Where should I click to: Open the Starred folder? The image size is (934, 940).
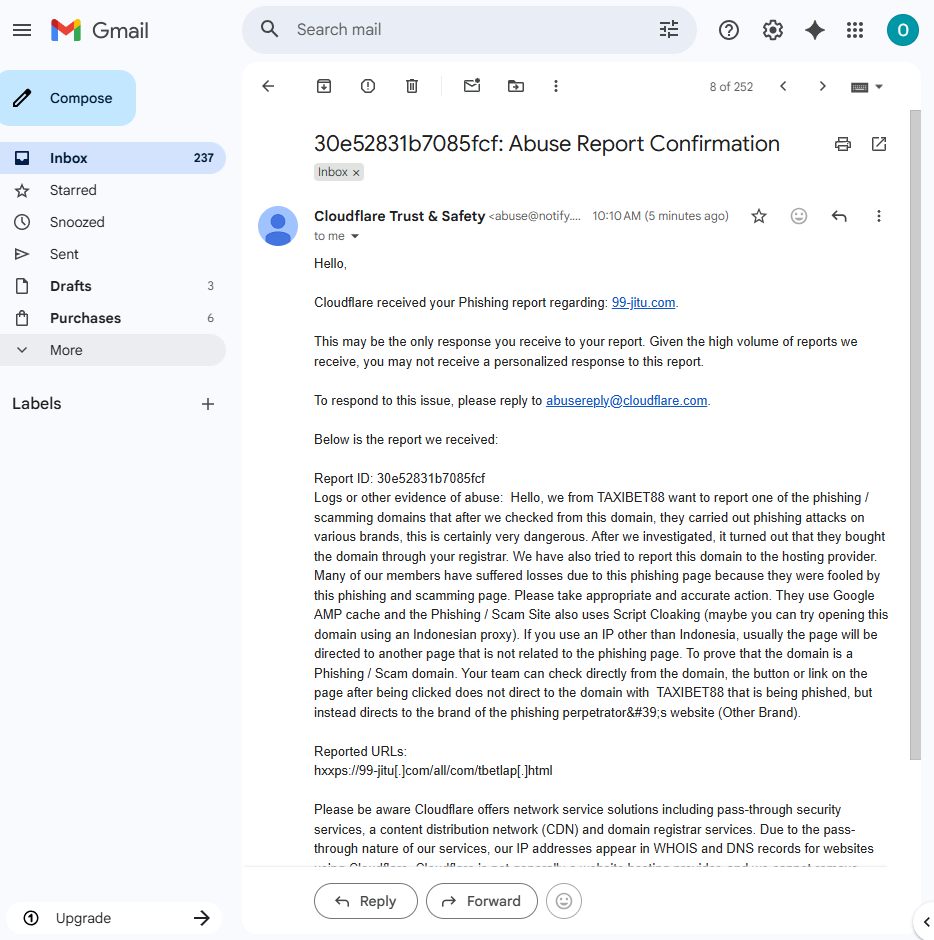point(113,190)
